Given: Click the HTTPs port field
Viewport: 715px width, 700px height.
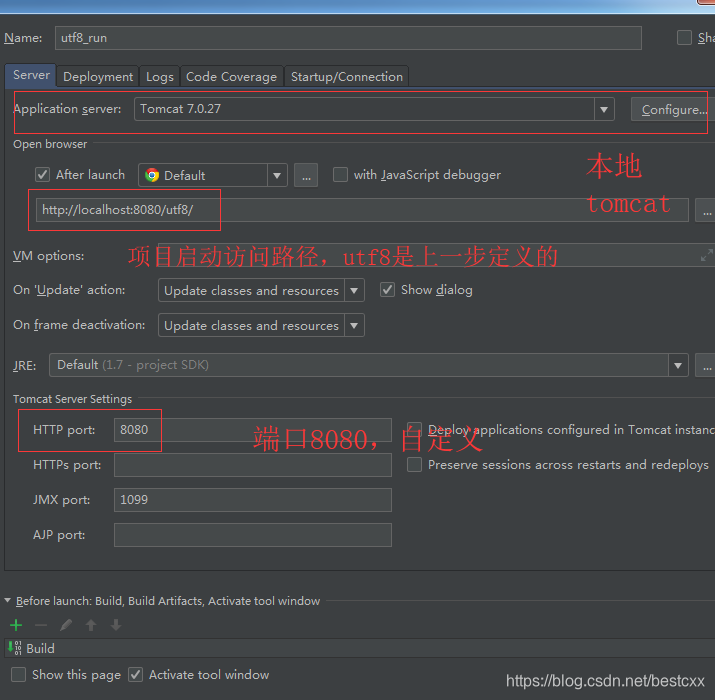Looking at the screenshot, I should coord(253,465).
